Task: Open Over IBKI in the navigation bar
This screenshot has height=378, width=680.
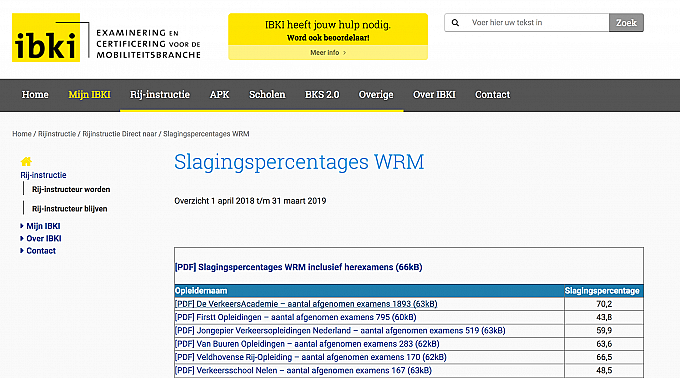Action: click(x=434, y=94)
